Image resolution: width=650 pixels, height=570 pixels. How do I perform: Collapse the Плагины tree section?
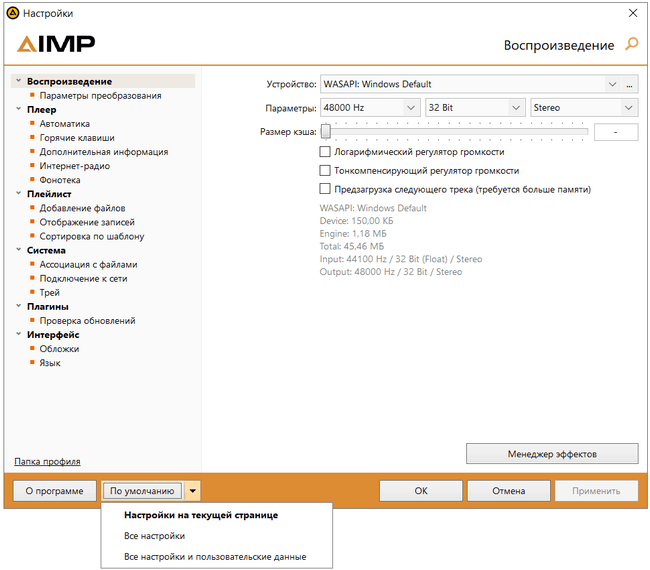point(18,306)
